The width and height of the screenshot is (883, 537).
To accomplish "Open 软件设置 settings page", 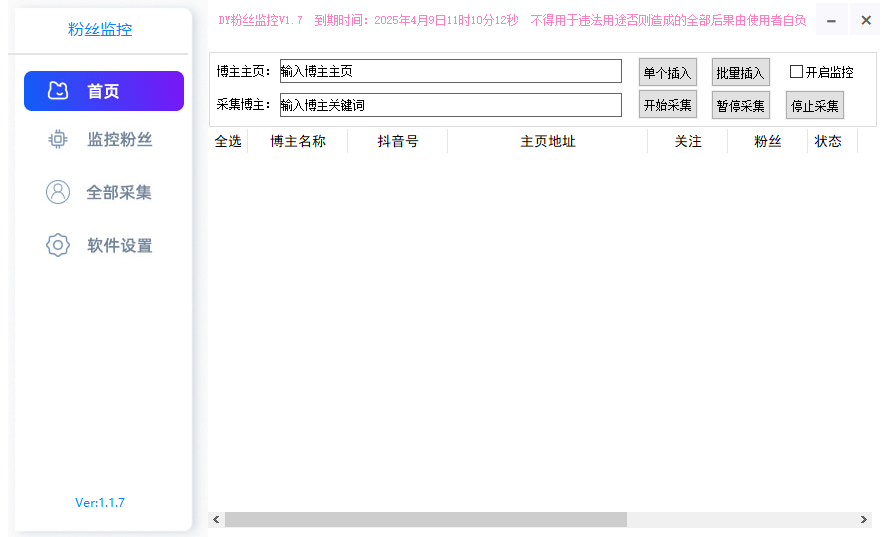I will (119, 245).
